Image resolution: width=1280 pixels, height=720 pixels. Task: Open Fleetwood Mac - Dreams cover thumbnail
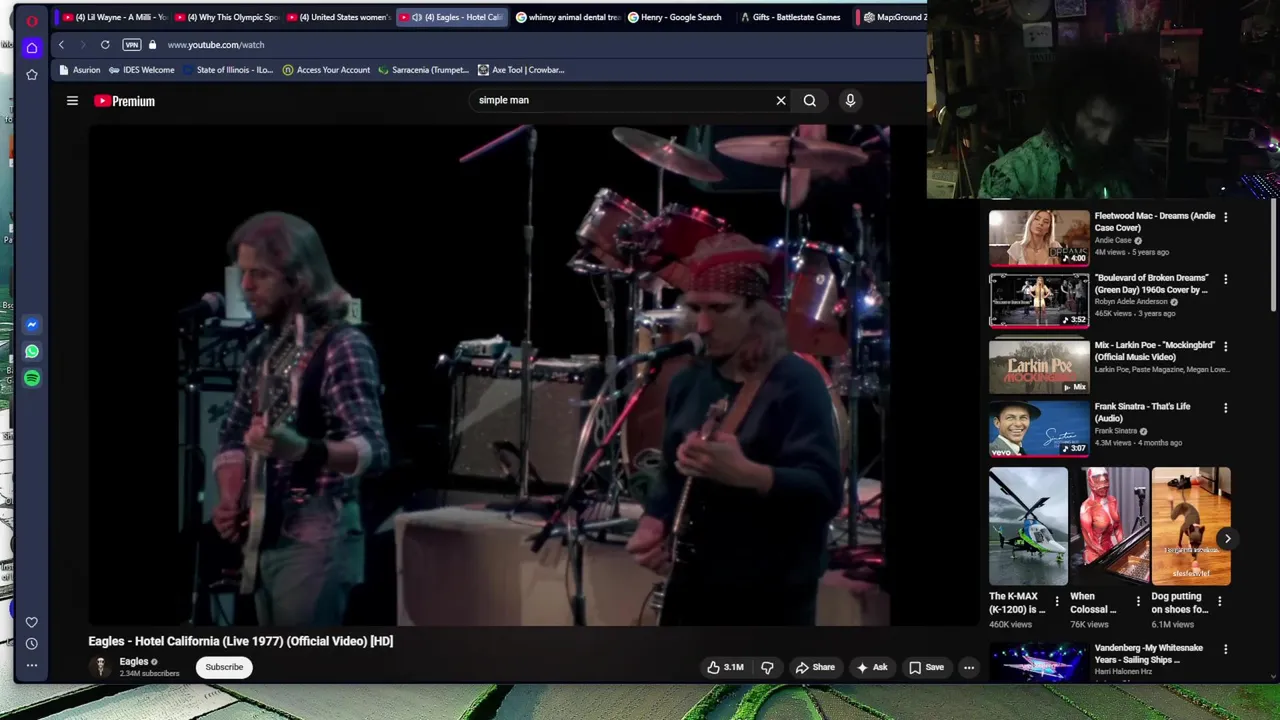[1039, 238]
